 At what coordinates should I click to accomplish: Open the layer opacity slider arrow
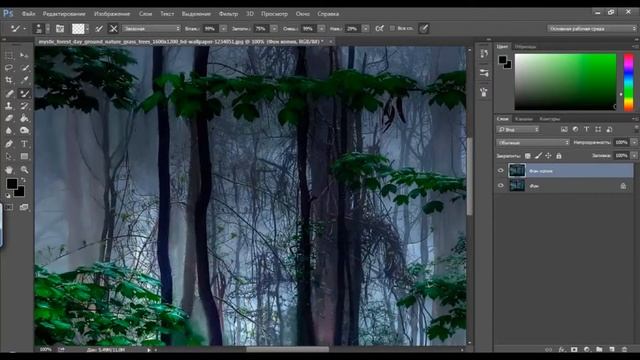tap(634, 142)
